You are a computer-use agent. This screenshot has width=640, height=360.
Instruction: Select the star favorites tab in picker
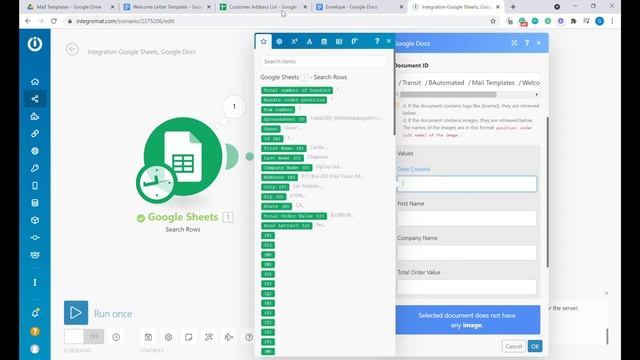pos(264,41)
